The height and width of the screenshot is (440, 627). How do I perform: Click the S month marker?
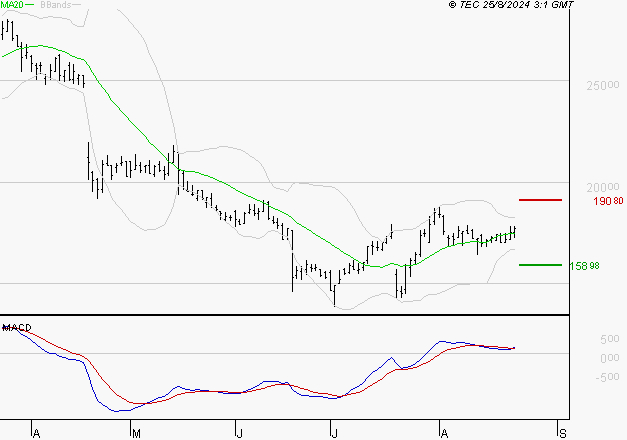pos(563,434)
